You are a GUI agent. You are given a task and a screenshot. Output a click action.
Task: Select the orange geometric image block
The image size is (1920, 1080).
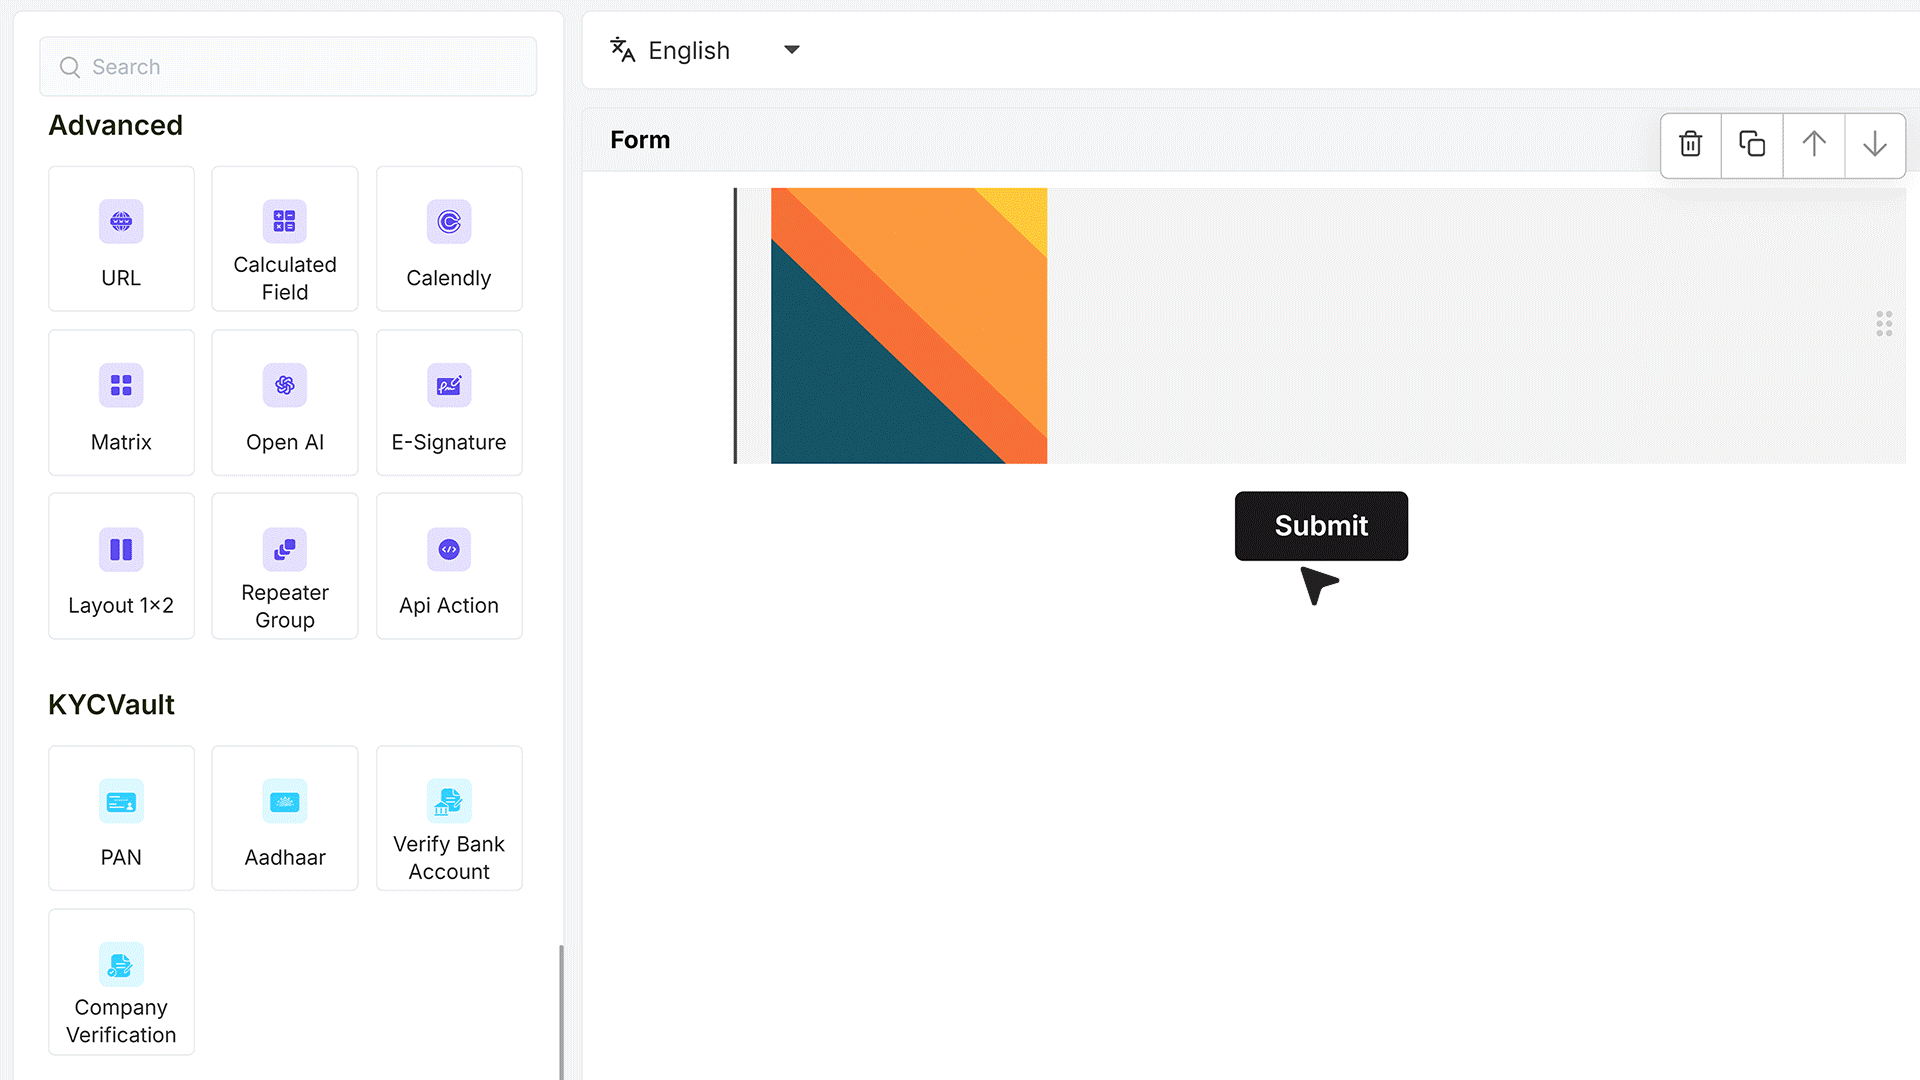tap(909, 326)
